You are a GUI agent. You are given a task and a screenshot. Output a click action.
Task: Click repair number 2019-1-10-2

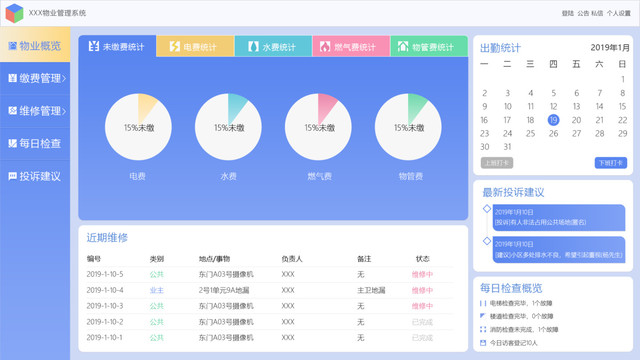[105, 322]
